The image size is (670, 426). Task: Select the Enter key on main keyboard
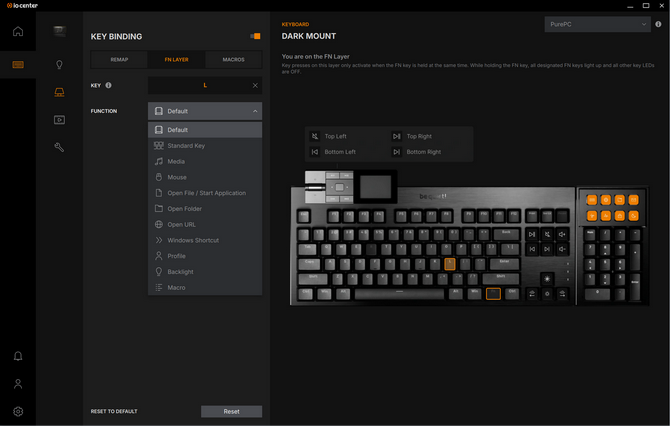click(x=504, y=264)
